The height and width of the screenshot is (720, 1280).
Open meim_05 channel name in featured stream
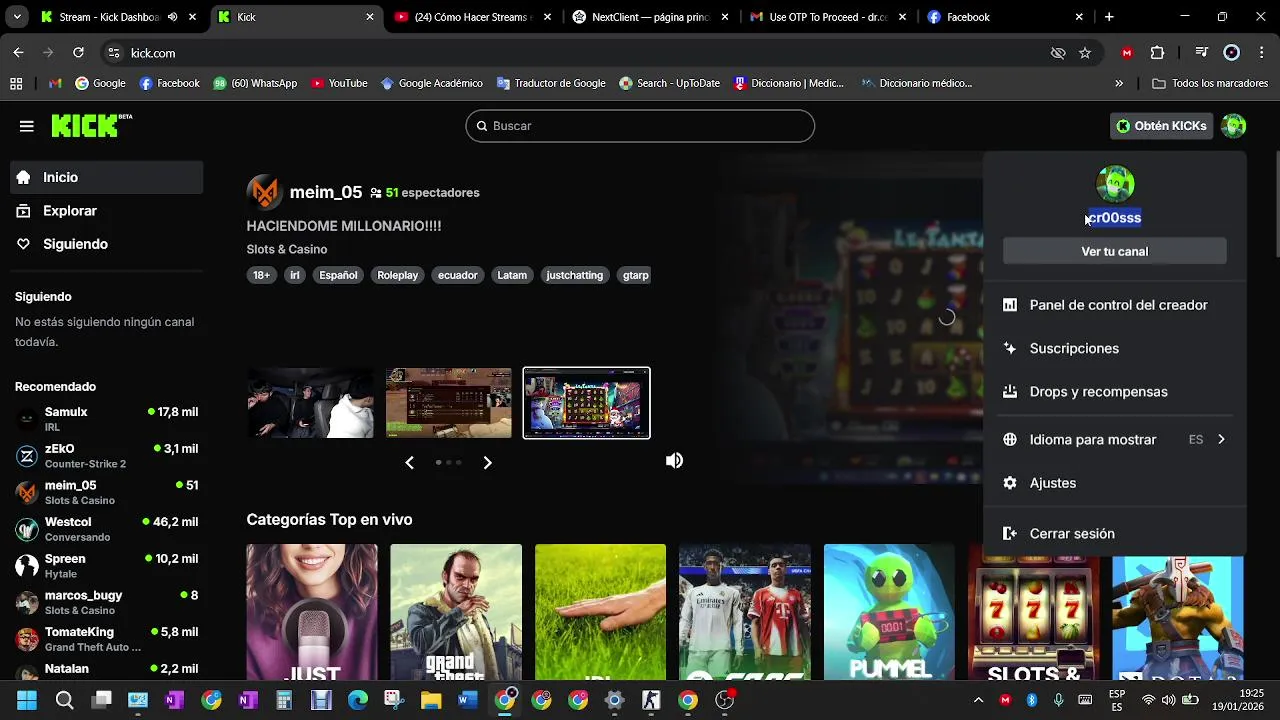(x=326, y=192)
